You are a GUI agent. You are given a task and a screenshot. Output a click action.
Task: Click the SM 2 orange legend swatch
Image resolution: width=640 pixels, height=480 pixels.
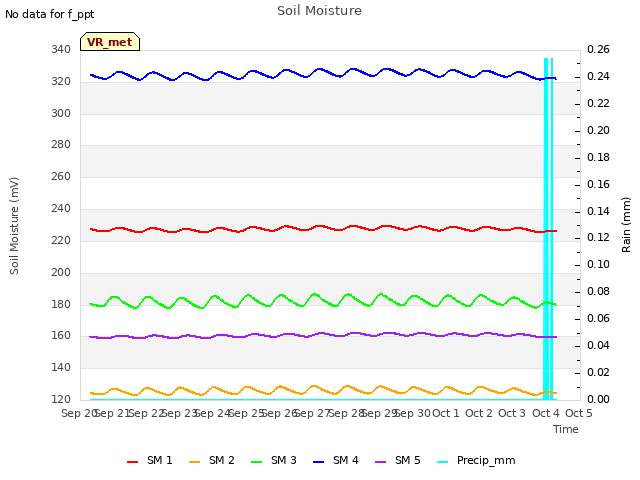(194, 462)
